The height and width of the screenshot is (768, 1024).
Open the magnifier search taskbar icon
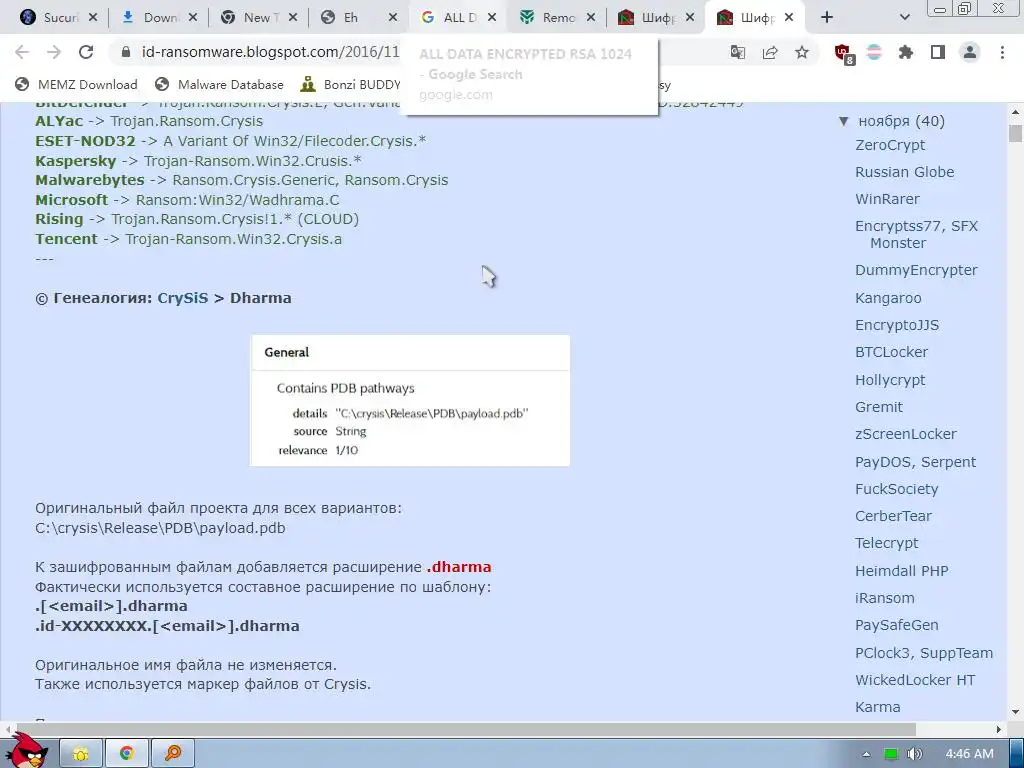pos(172,754)
